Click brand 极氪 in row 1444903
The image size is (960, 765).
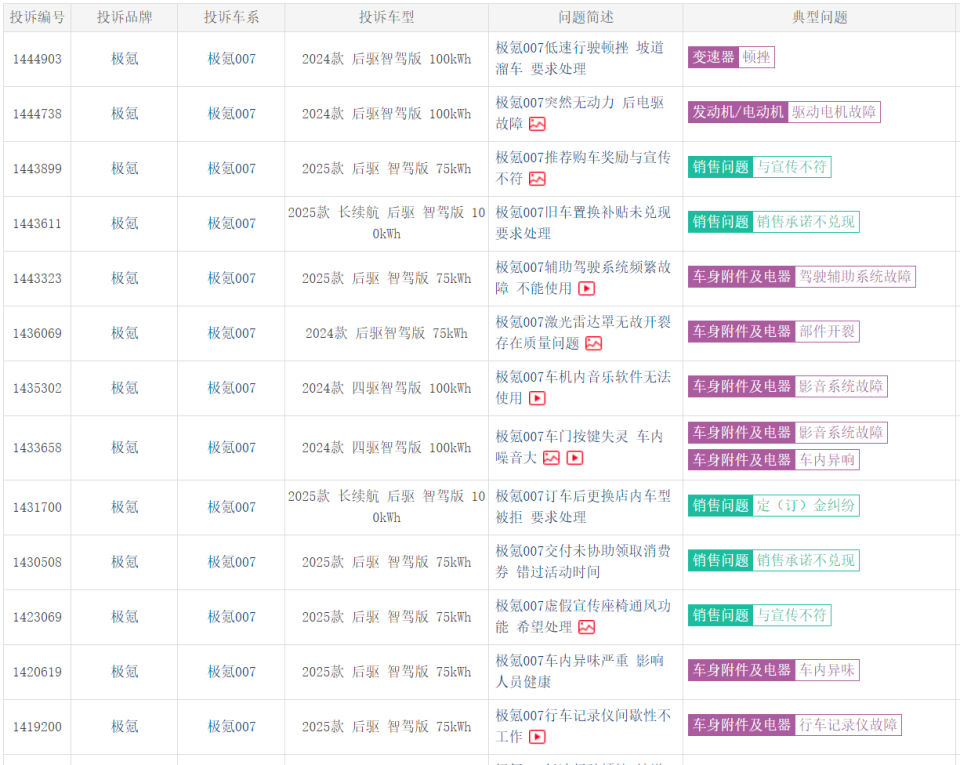125,59
